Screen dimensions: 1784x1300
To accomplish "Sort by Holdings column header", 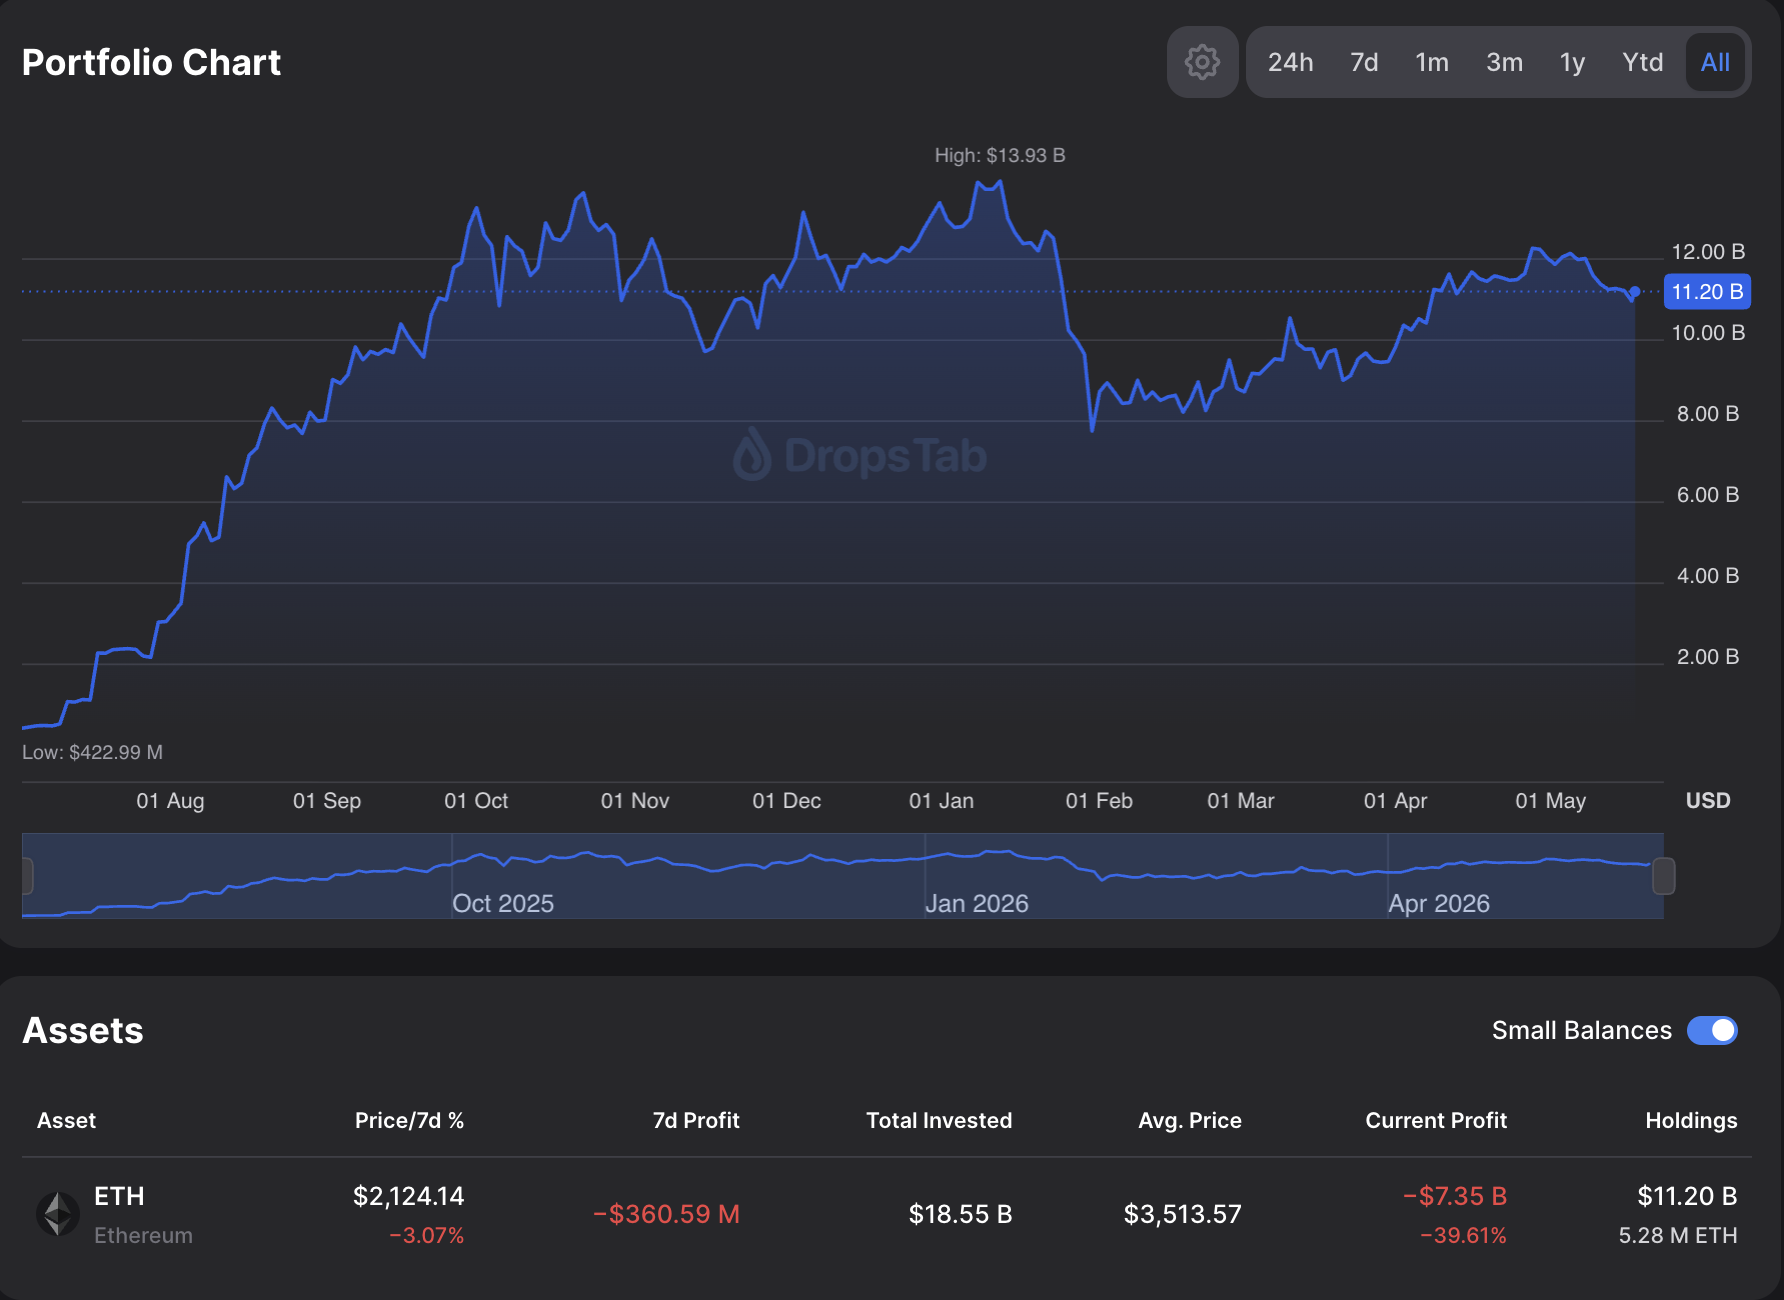I will [x=1691, y=1120].
